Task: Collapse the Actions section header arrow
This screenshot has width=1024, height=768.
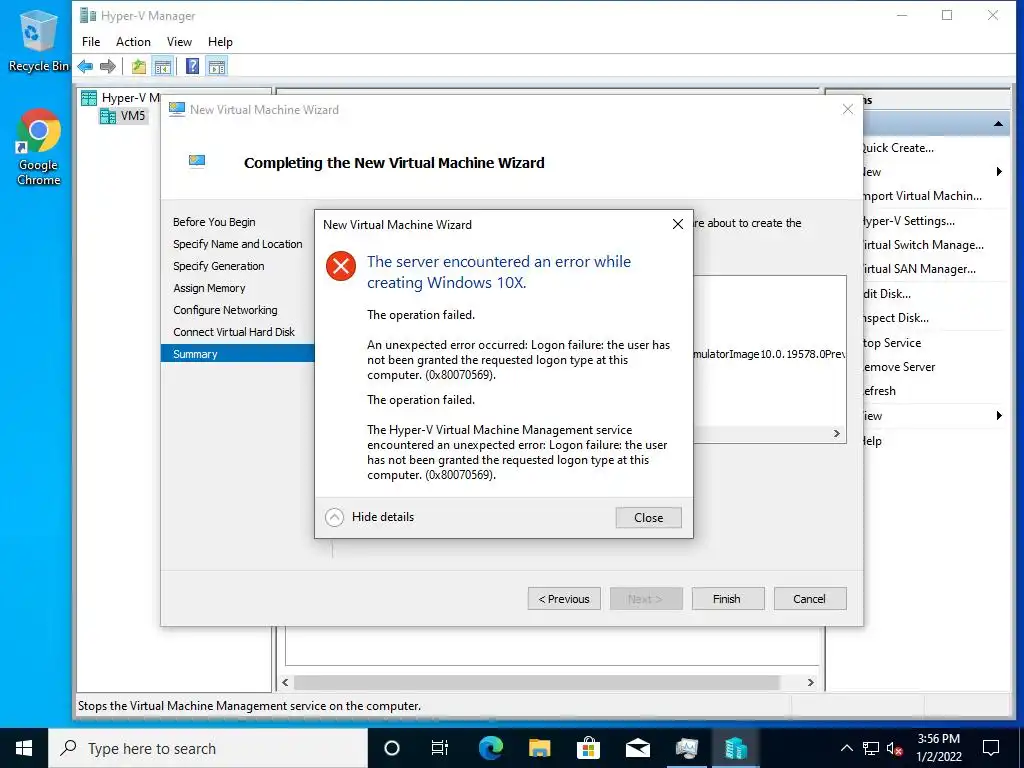Action: (999, 124)
